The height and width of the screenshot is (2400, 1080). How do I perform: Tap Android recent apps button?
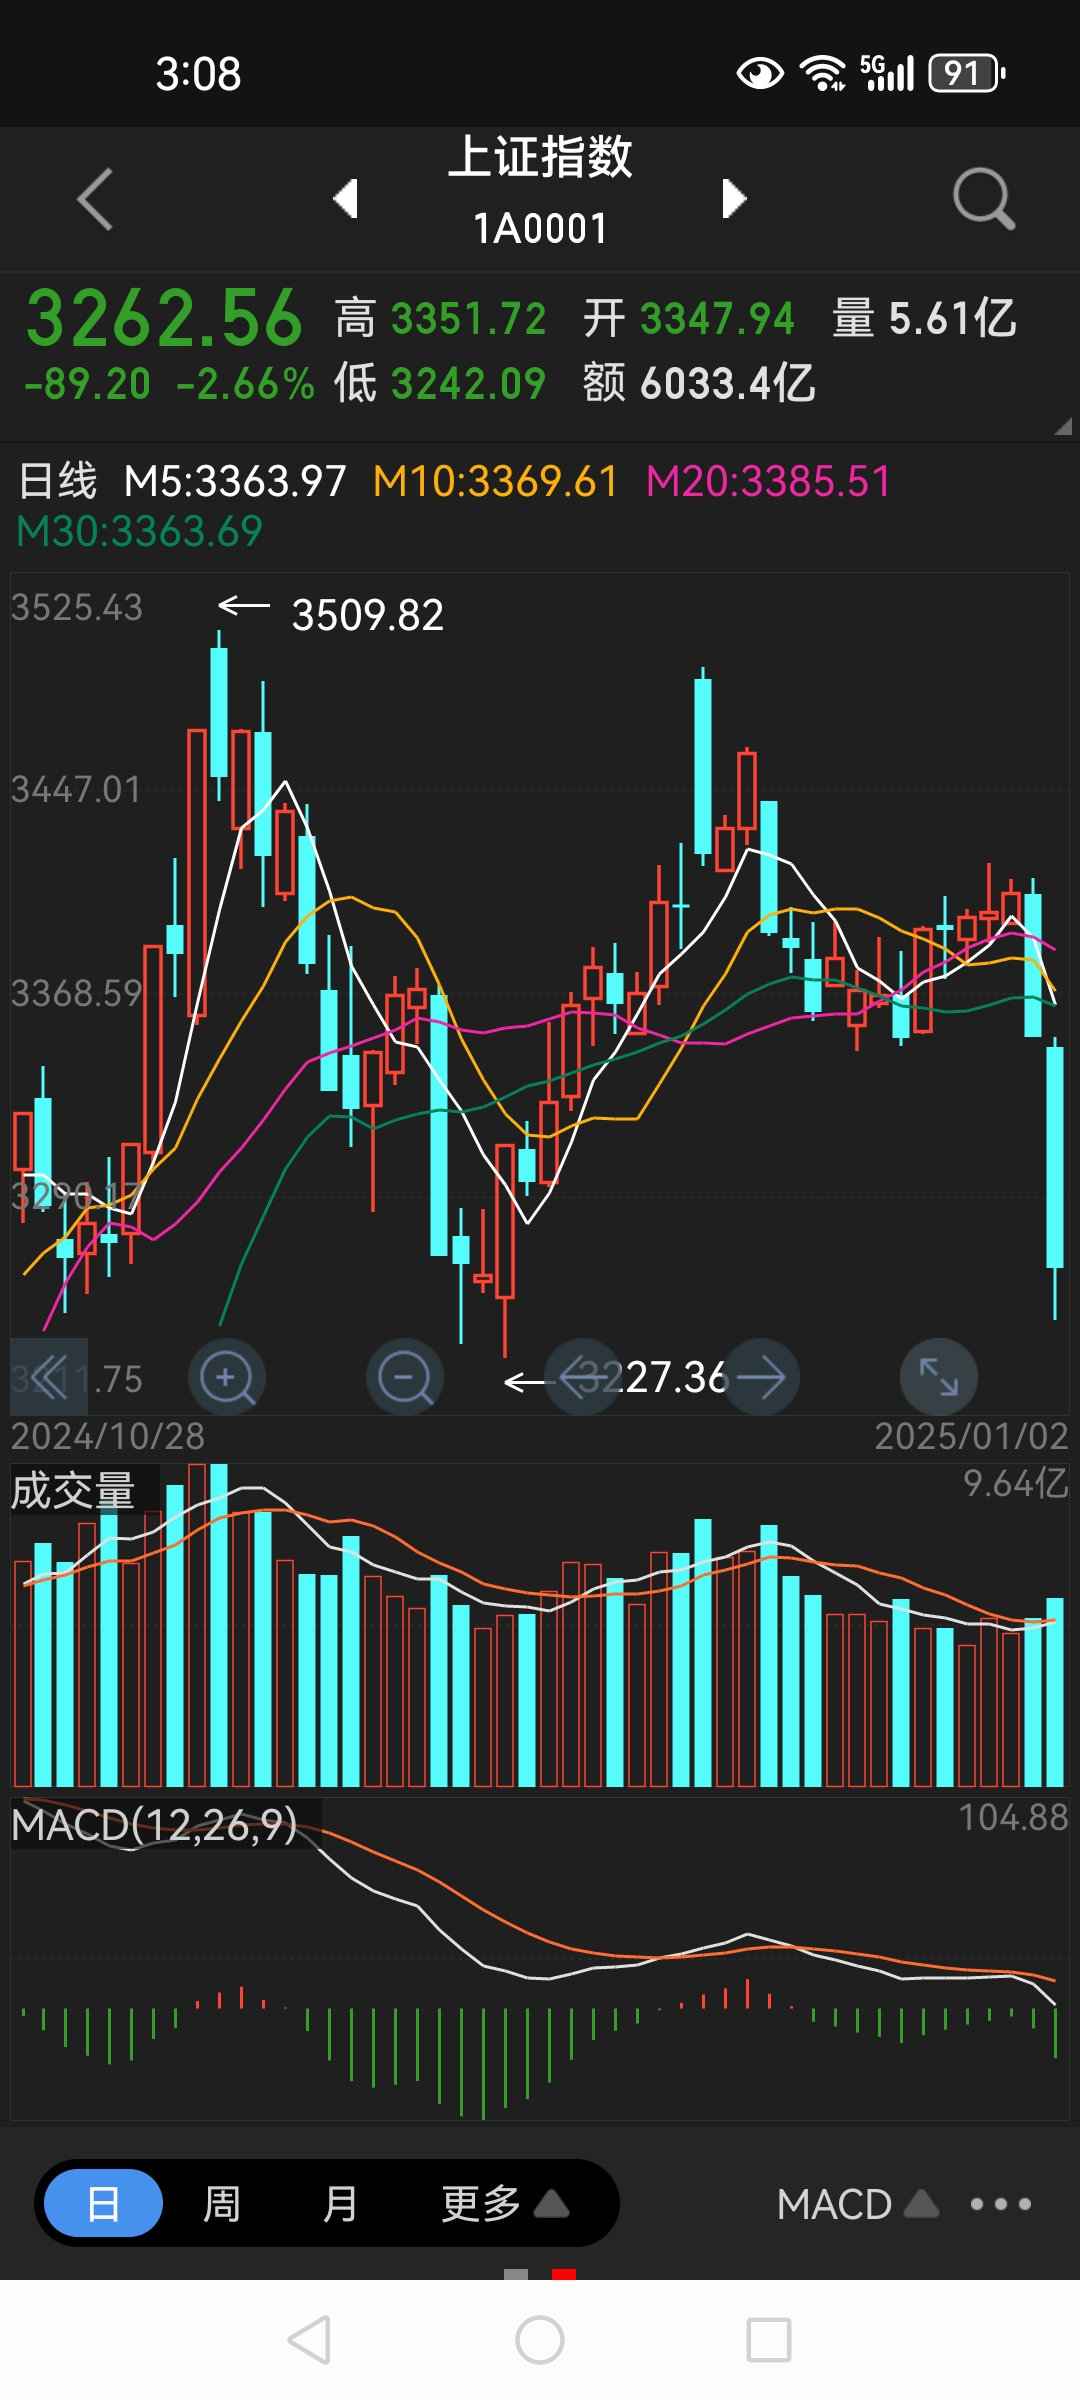(769, 2340)
